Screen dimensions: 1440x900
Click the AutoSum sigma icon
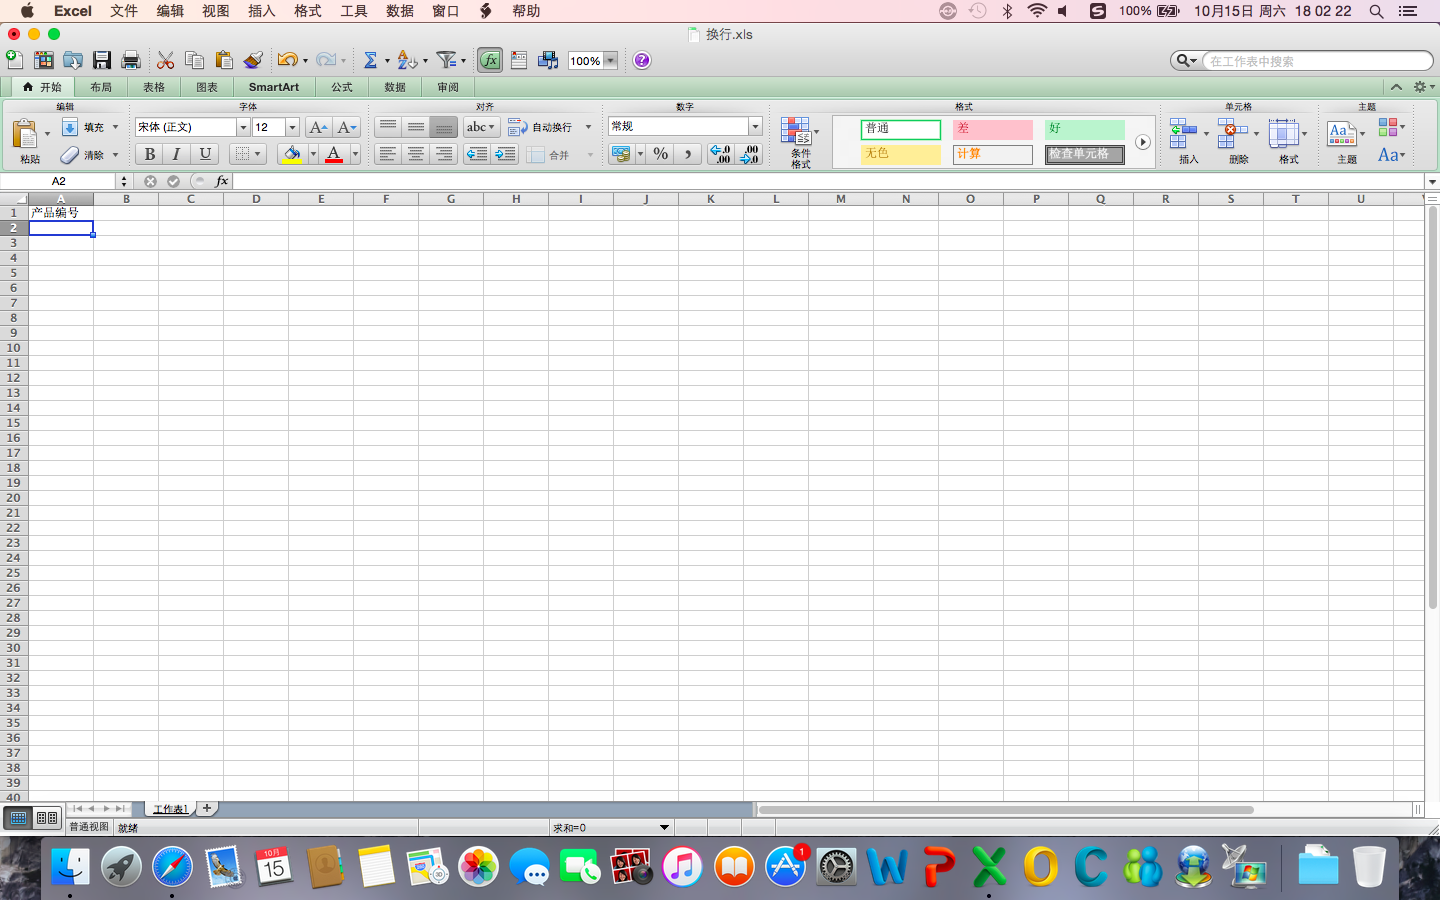(370, 60)
